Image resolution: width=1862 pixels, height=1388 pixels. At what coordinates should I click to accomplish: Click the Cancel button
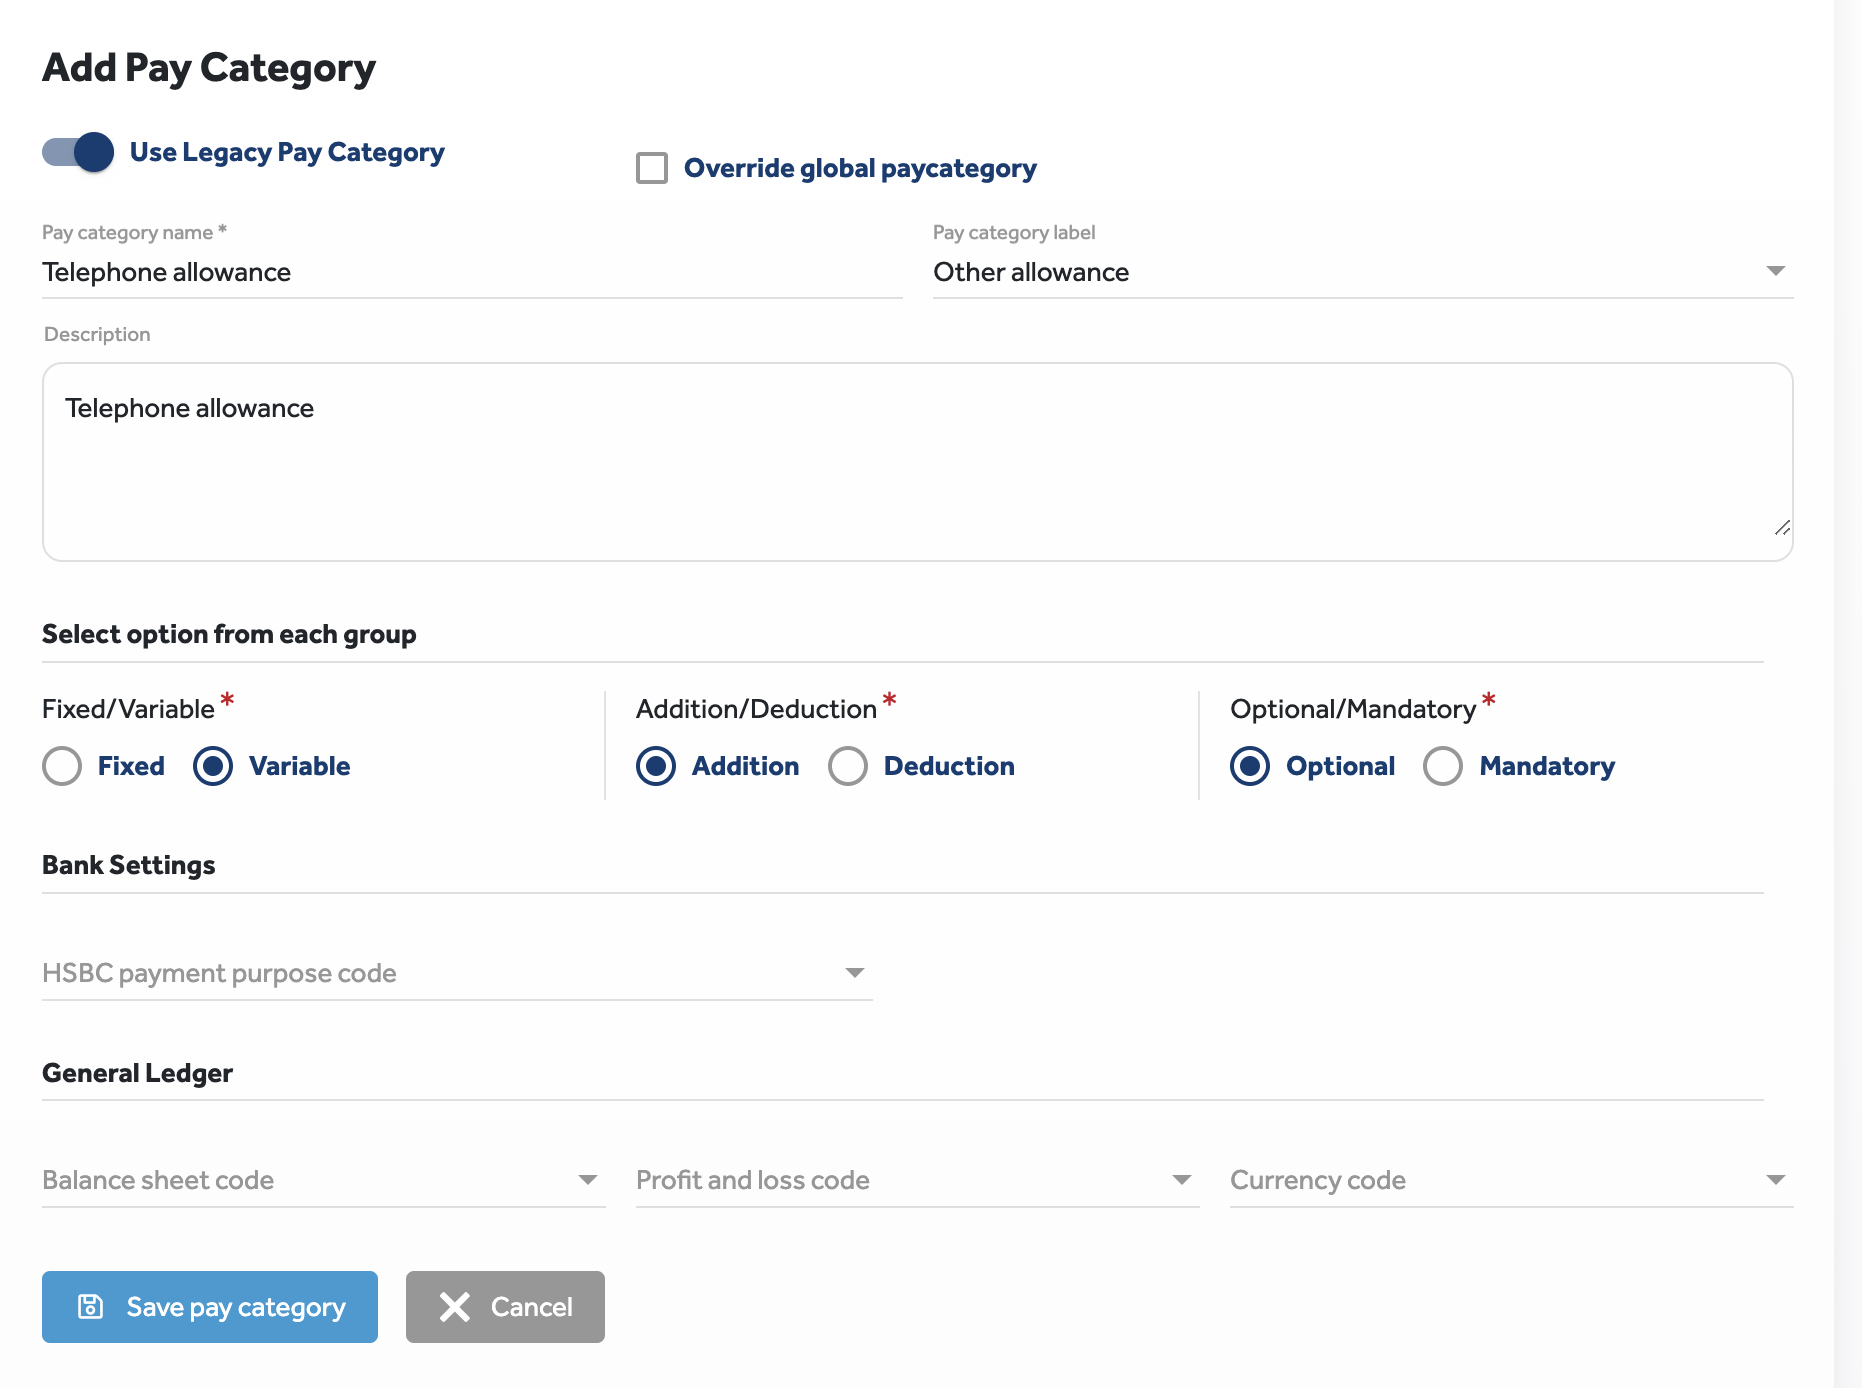[504, 1306]
